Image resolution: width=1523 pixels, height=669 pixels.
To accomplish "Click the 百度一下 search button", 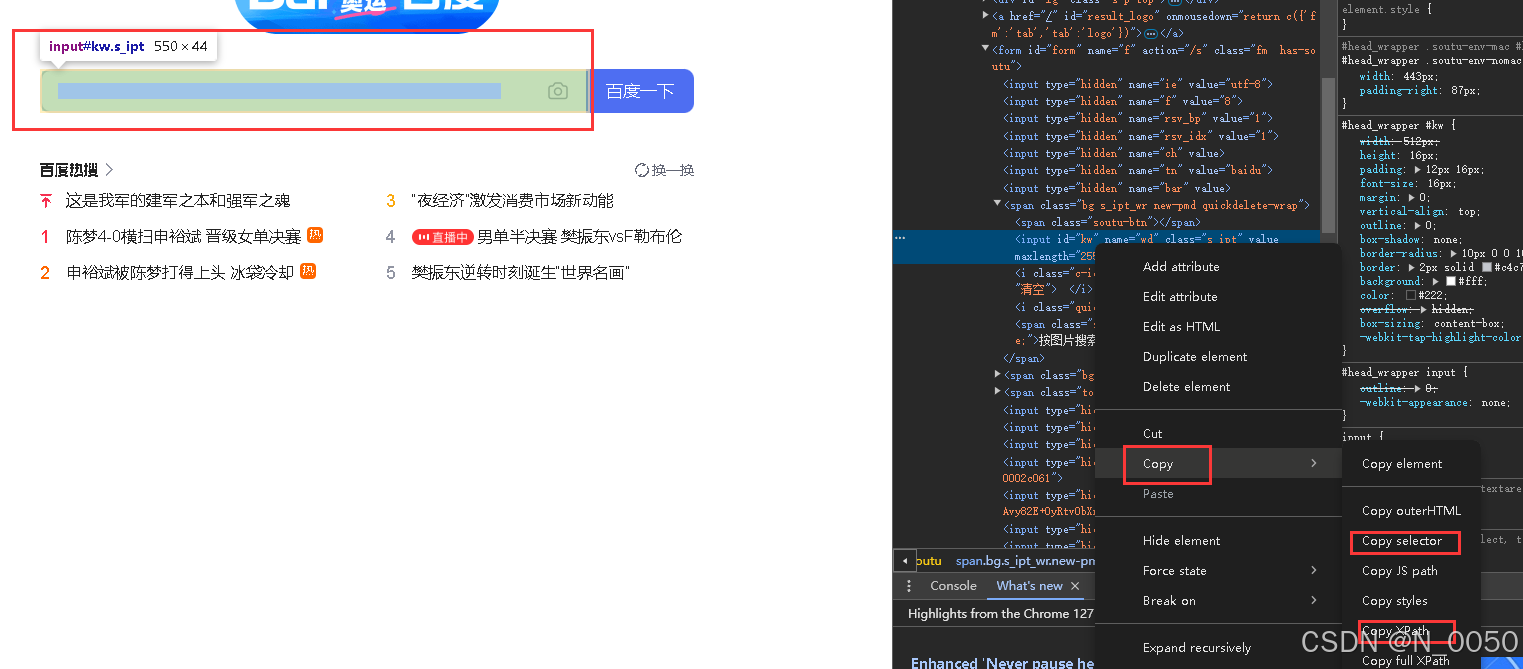I will coord(641,91).
